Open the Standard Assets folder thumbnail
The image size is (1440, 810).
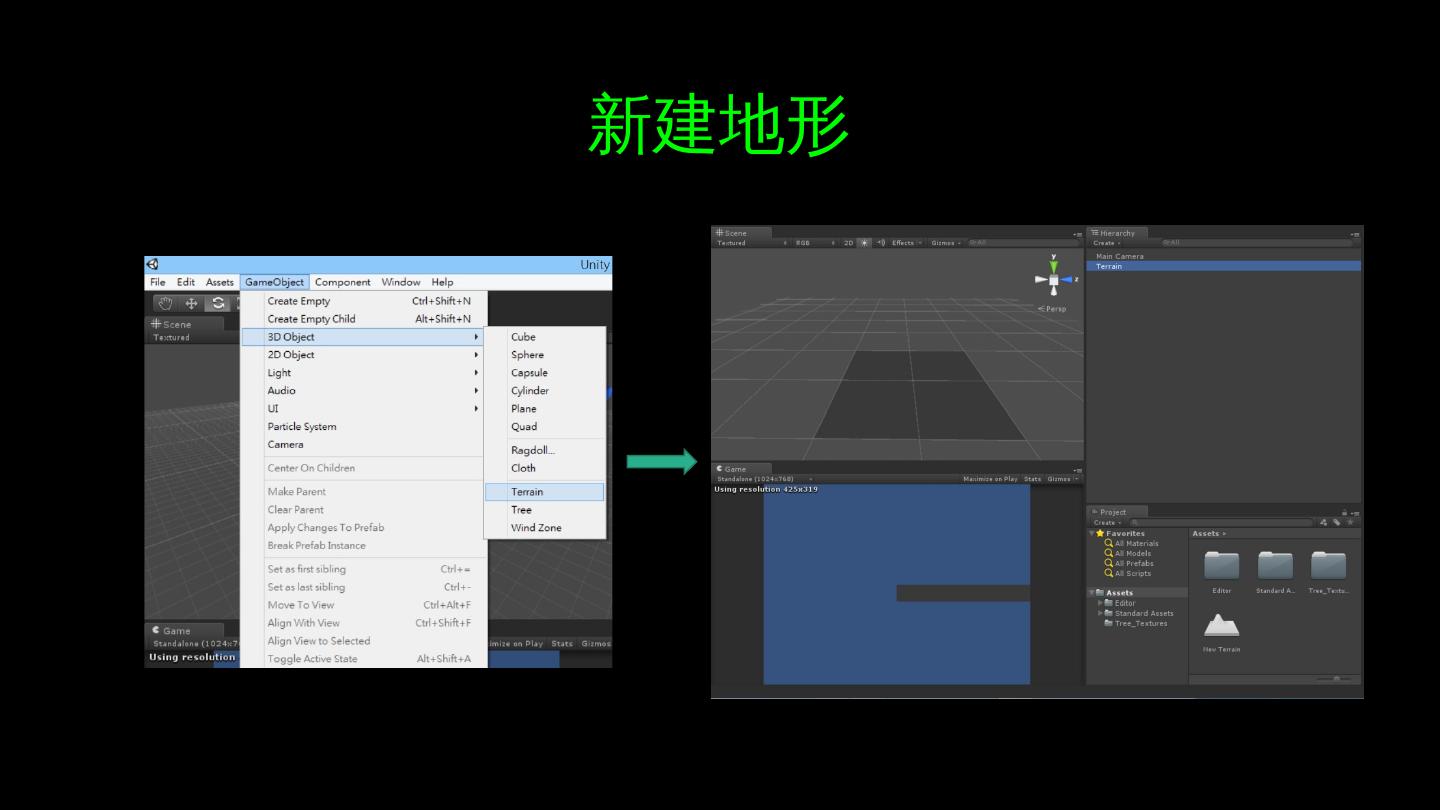coord(1275,566)
